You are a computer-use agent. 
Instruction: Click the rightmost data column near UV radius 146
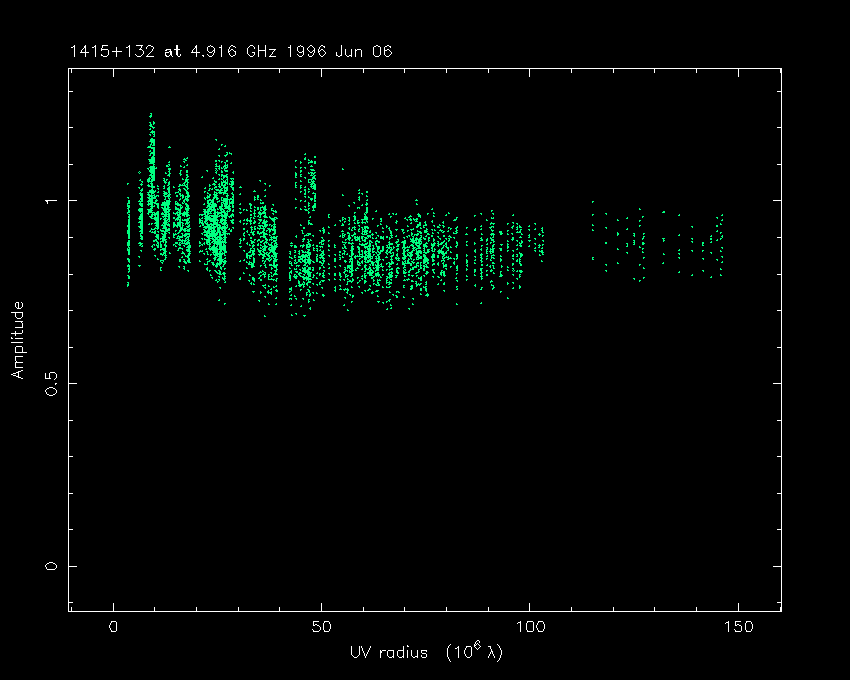(x=721, y=245)
